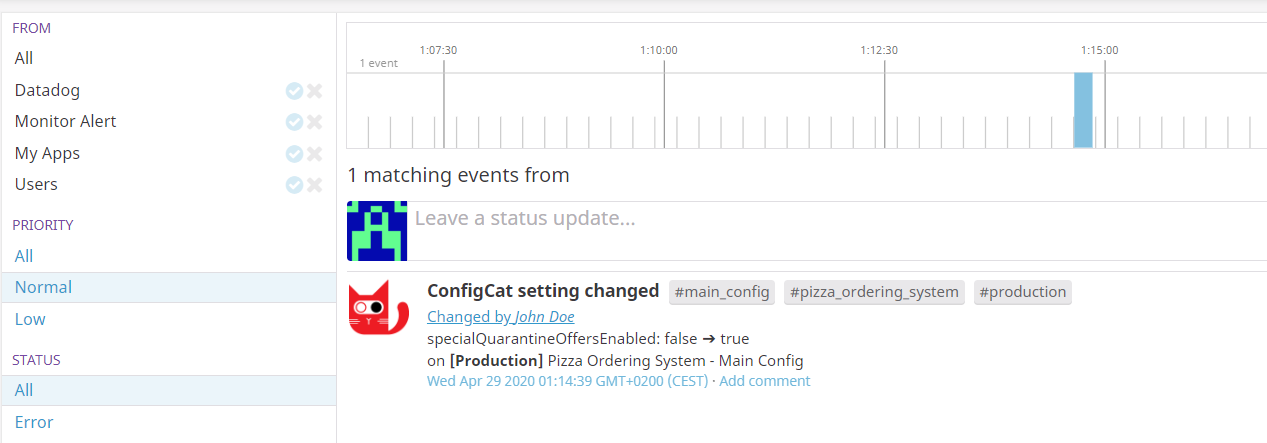Click the X icon next to Datadog
This screenshot has width=1267, height=443.
[x=314, y=91]
